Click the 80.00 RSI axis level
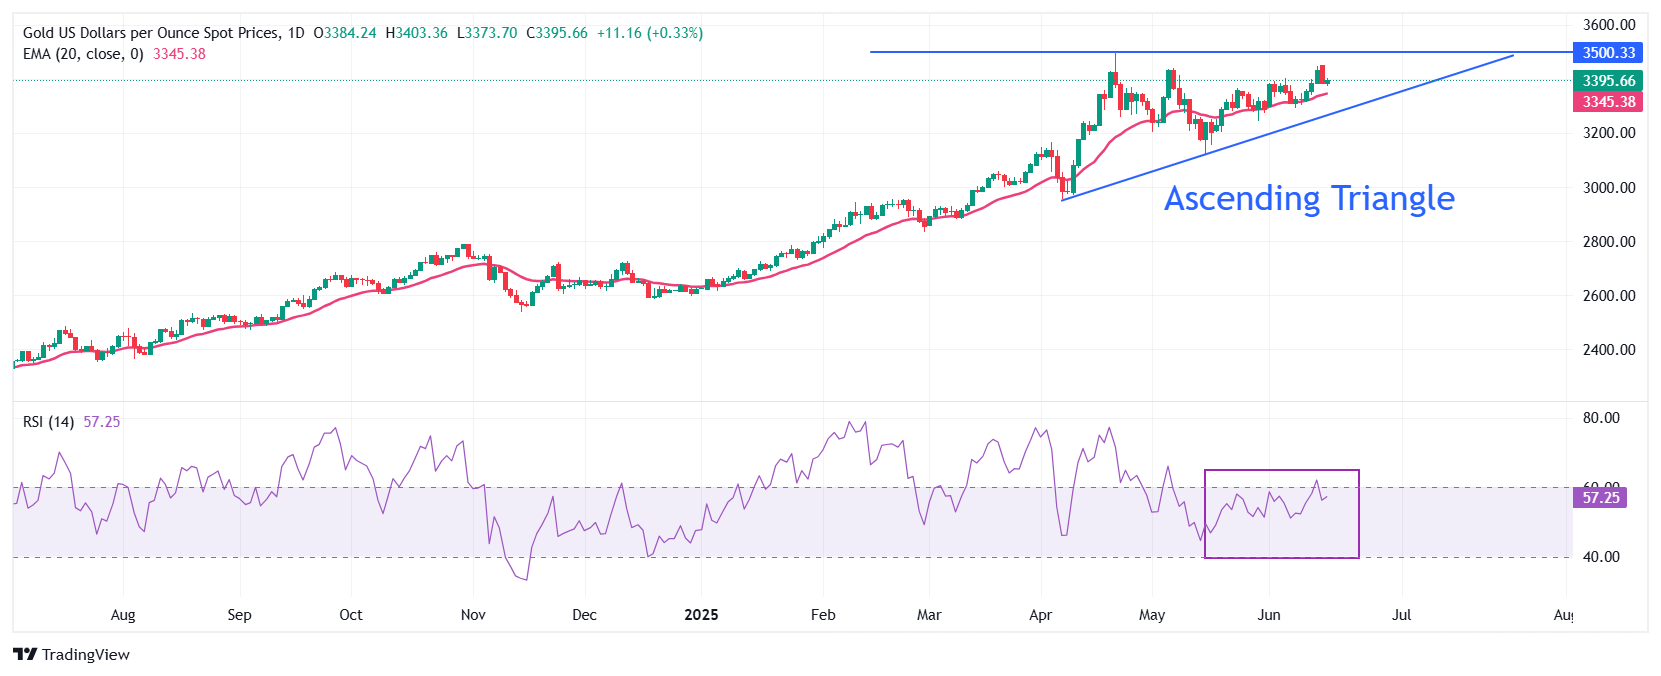The width and height of the screenshot is (1661, 676). (1600, 418)
